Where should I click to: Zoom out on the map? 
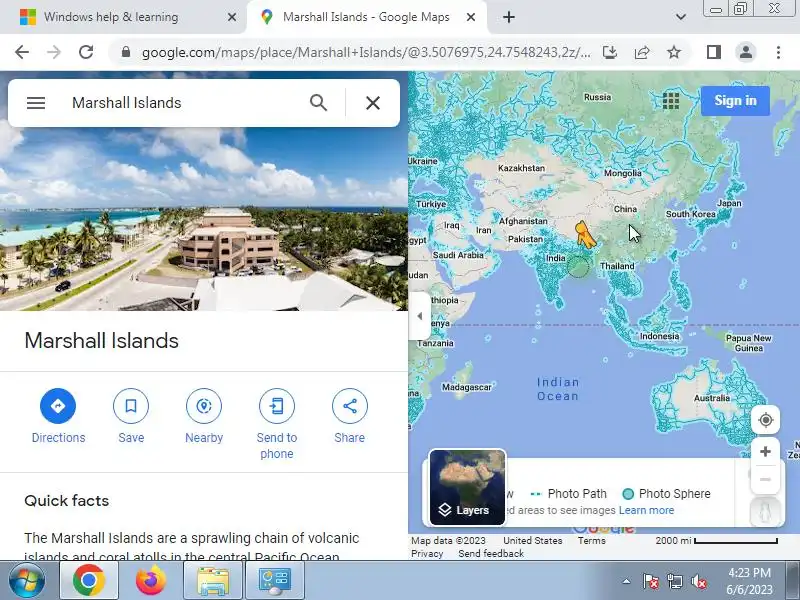pos(765,479)
